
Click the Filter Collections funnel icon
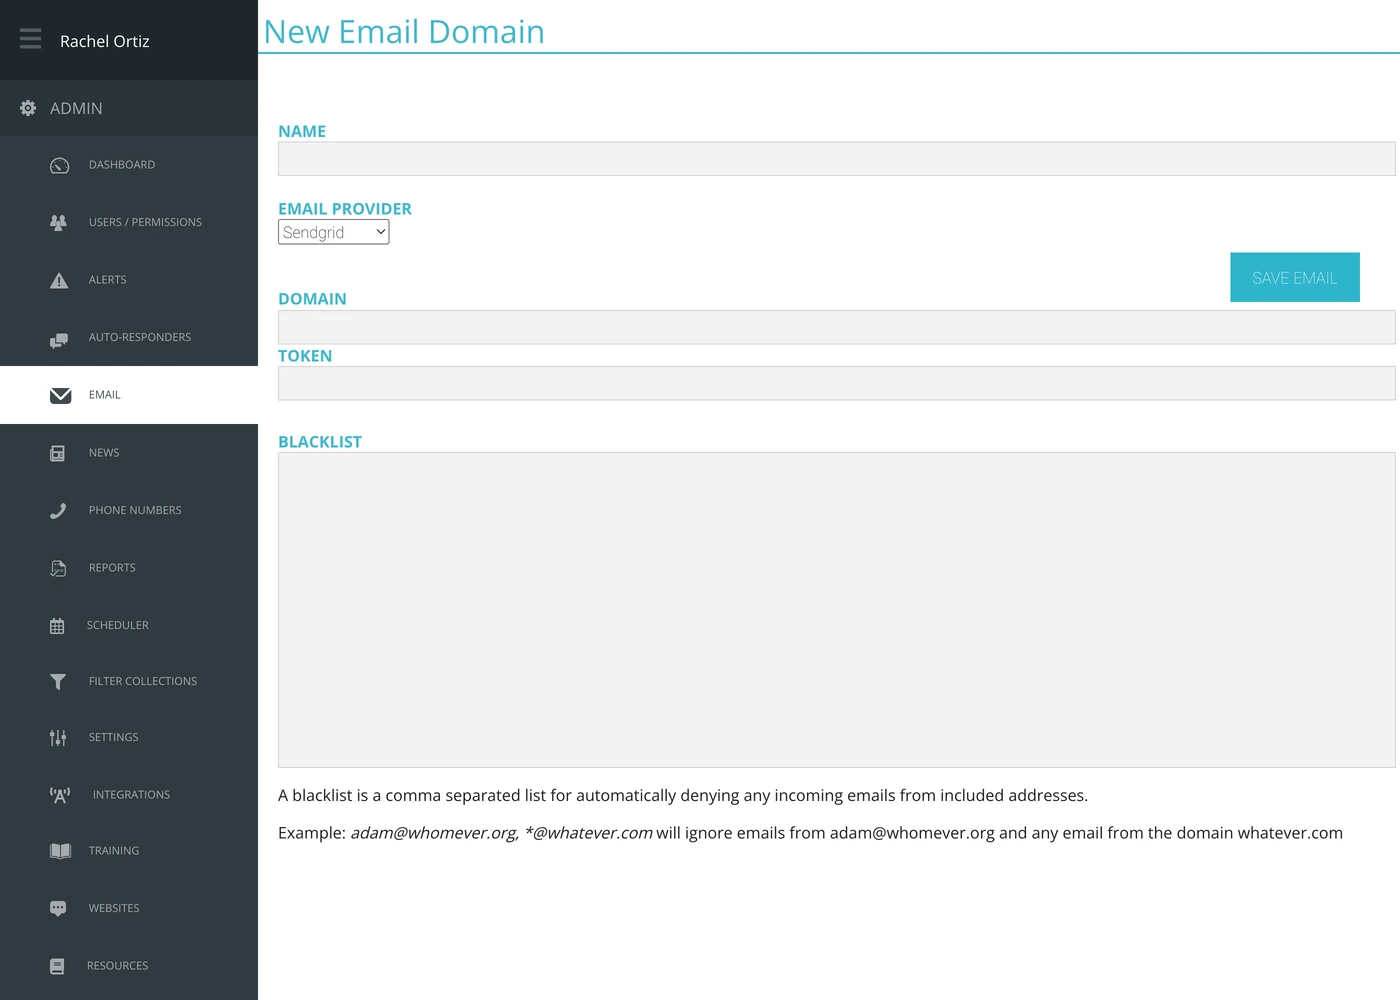[x=58, y=681]
